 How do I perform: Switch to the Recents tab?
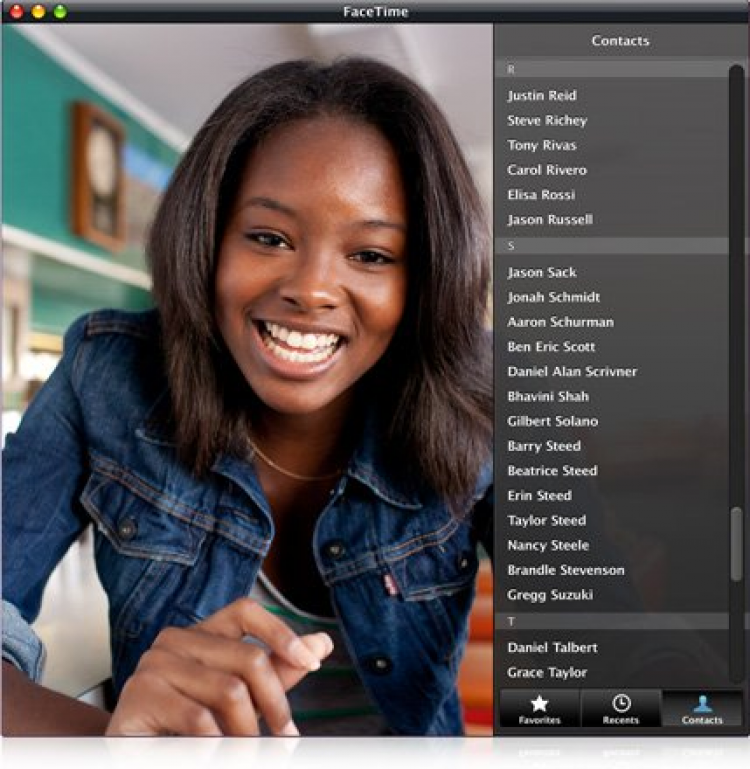621,709
